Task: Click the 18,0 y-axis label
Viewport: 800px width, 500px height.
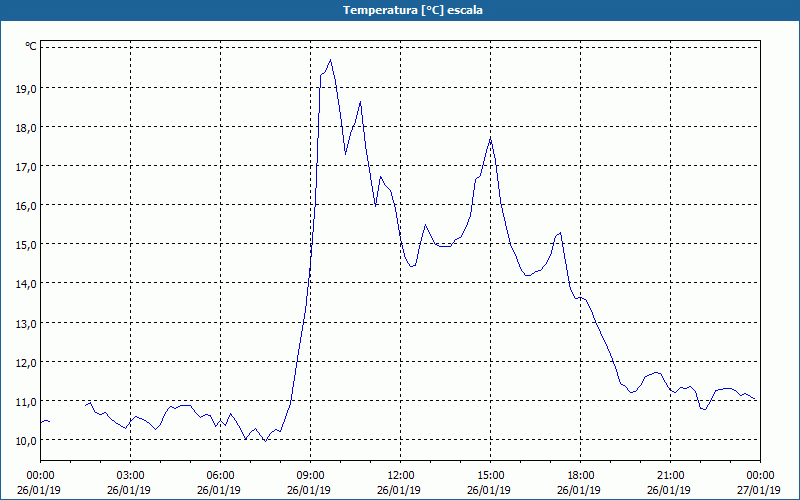Action: click(27, 128)
